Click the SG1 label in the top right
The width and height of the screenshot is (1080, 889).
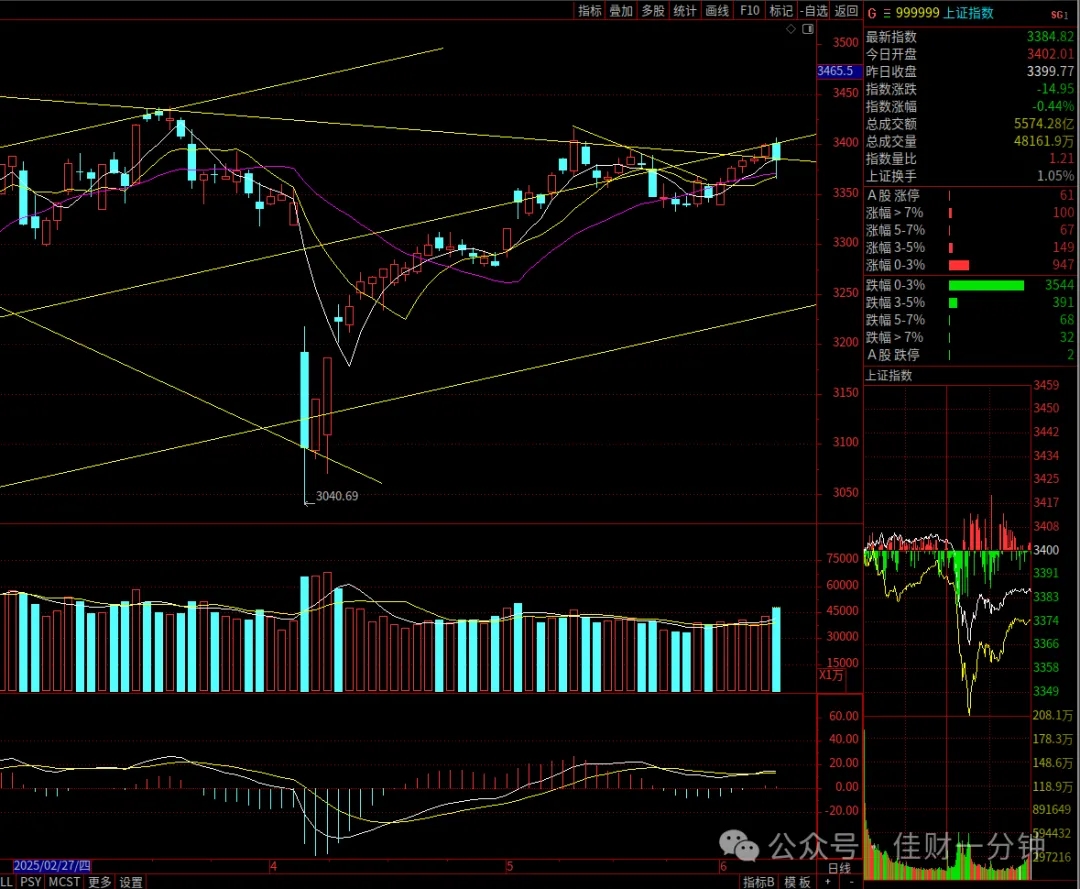tap(1059, 15)
